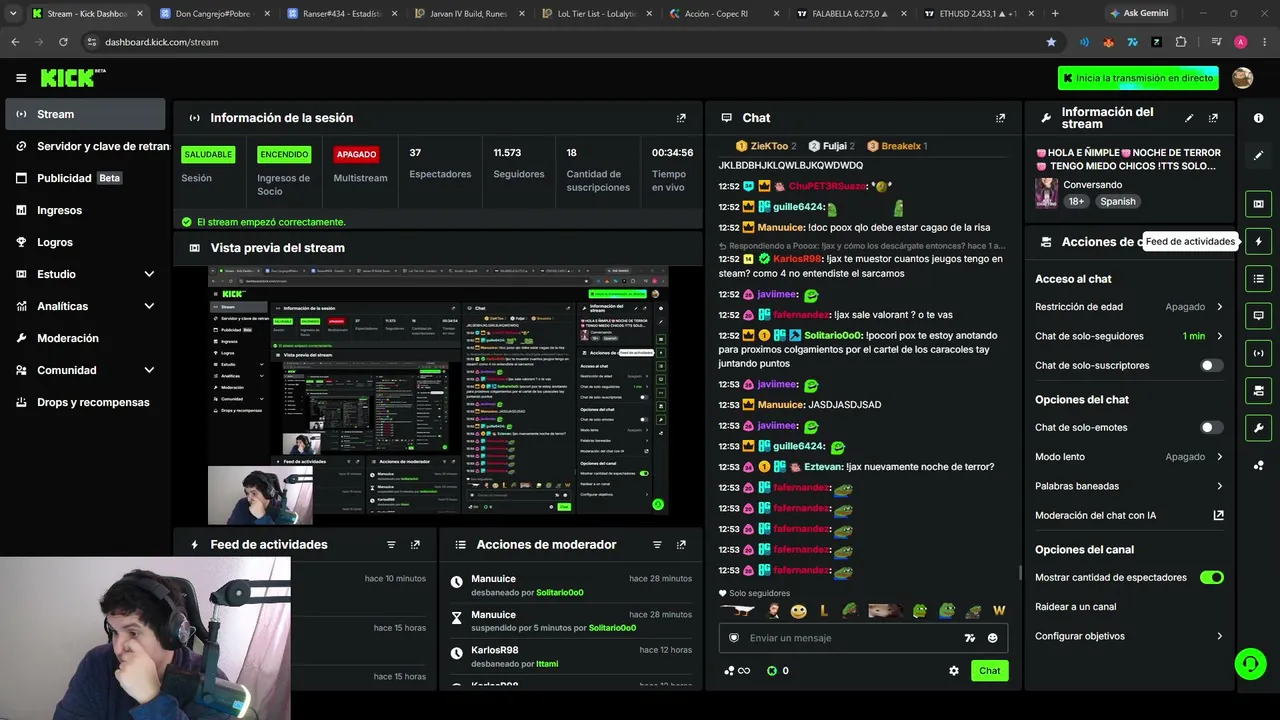Open Restricción de edad options
Screen dimensions: 1280x720
(x=1129, y=307)
